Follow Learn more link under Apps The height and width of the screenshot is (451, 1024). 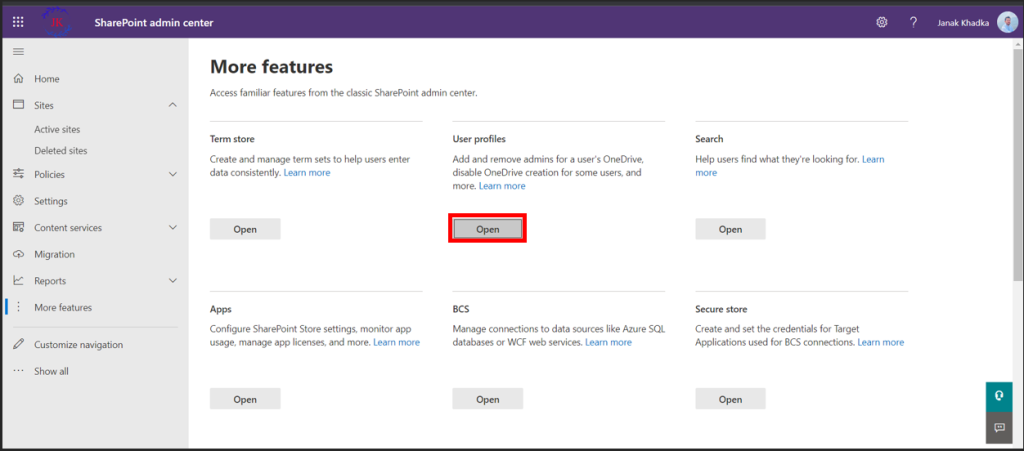pos(396,343)
